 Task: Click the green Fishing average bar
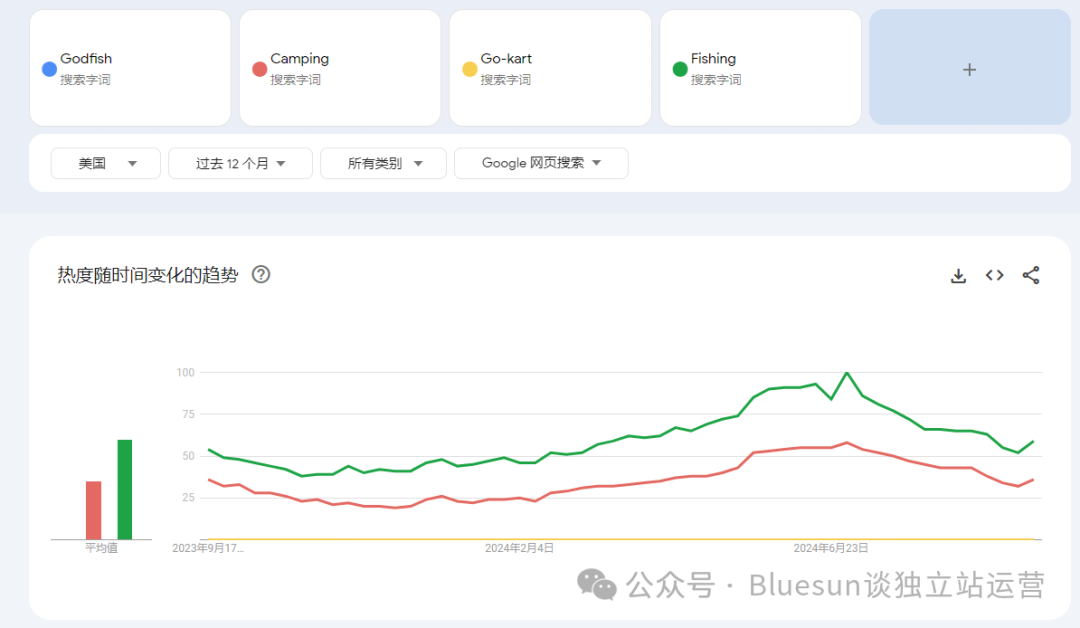(x=125, y=490)
